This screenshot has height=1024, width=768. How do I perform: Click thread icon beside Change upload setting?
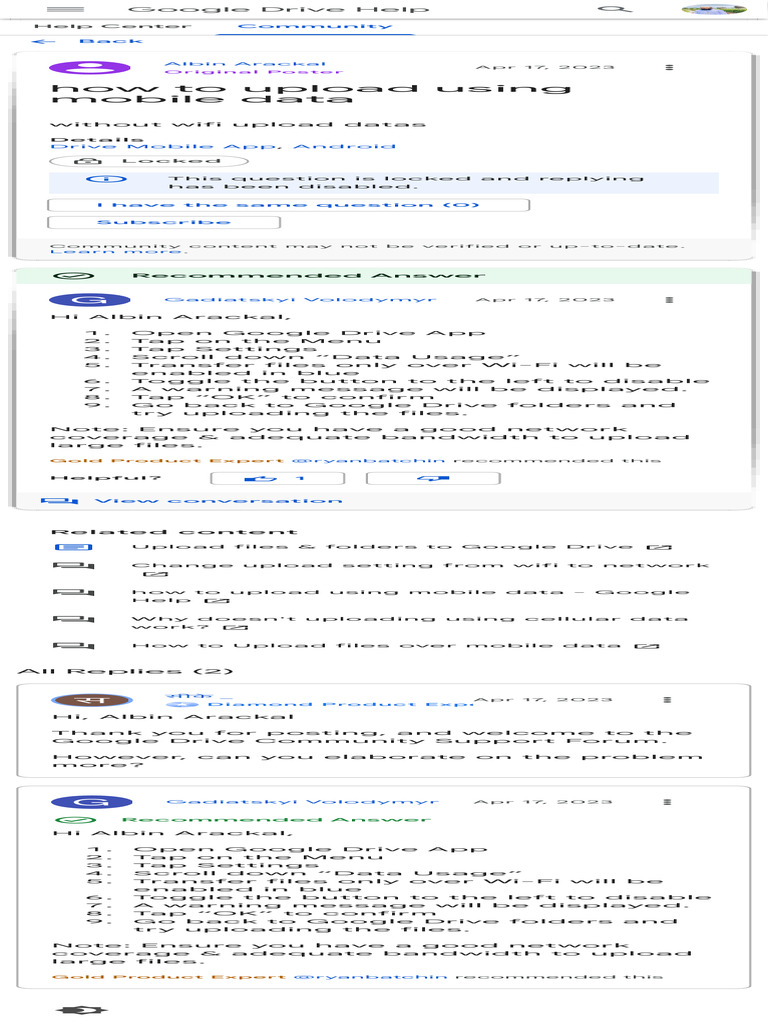(x=73, y=566)
